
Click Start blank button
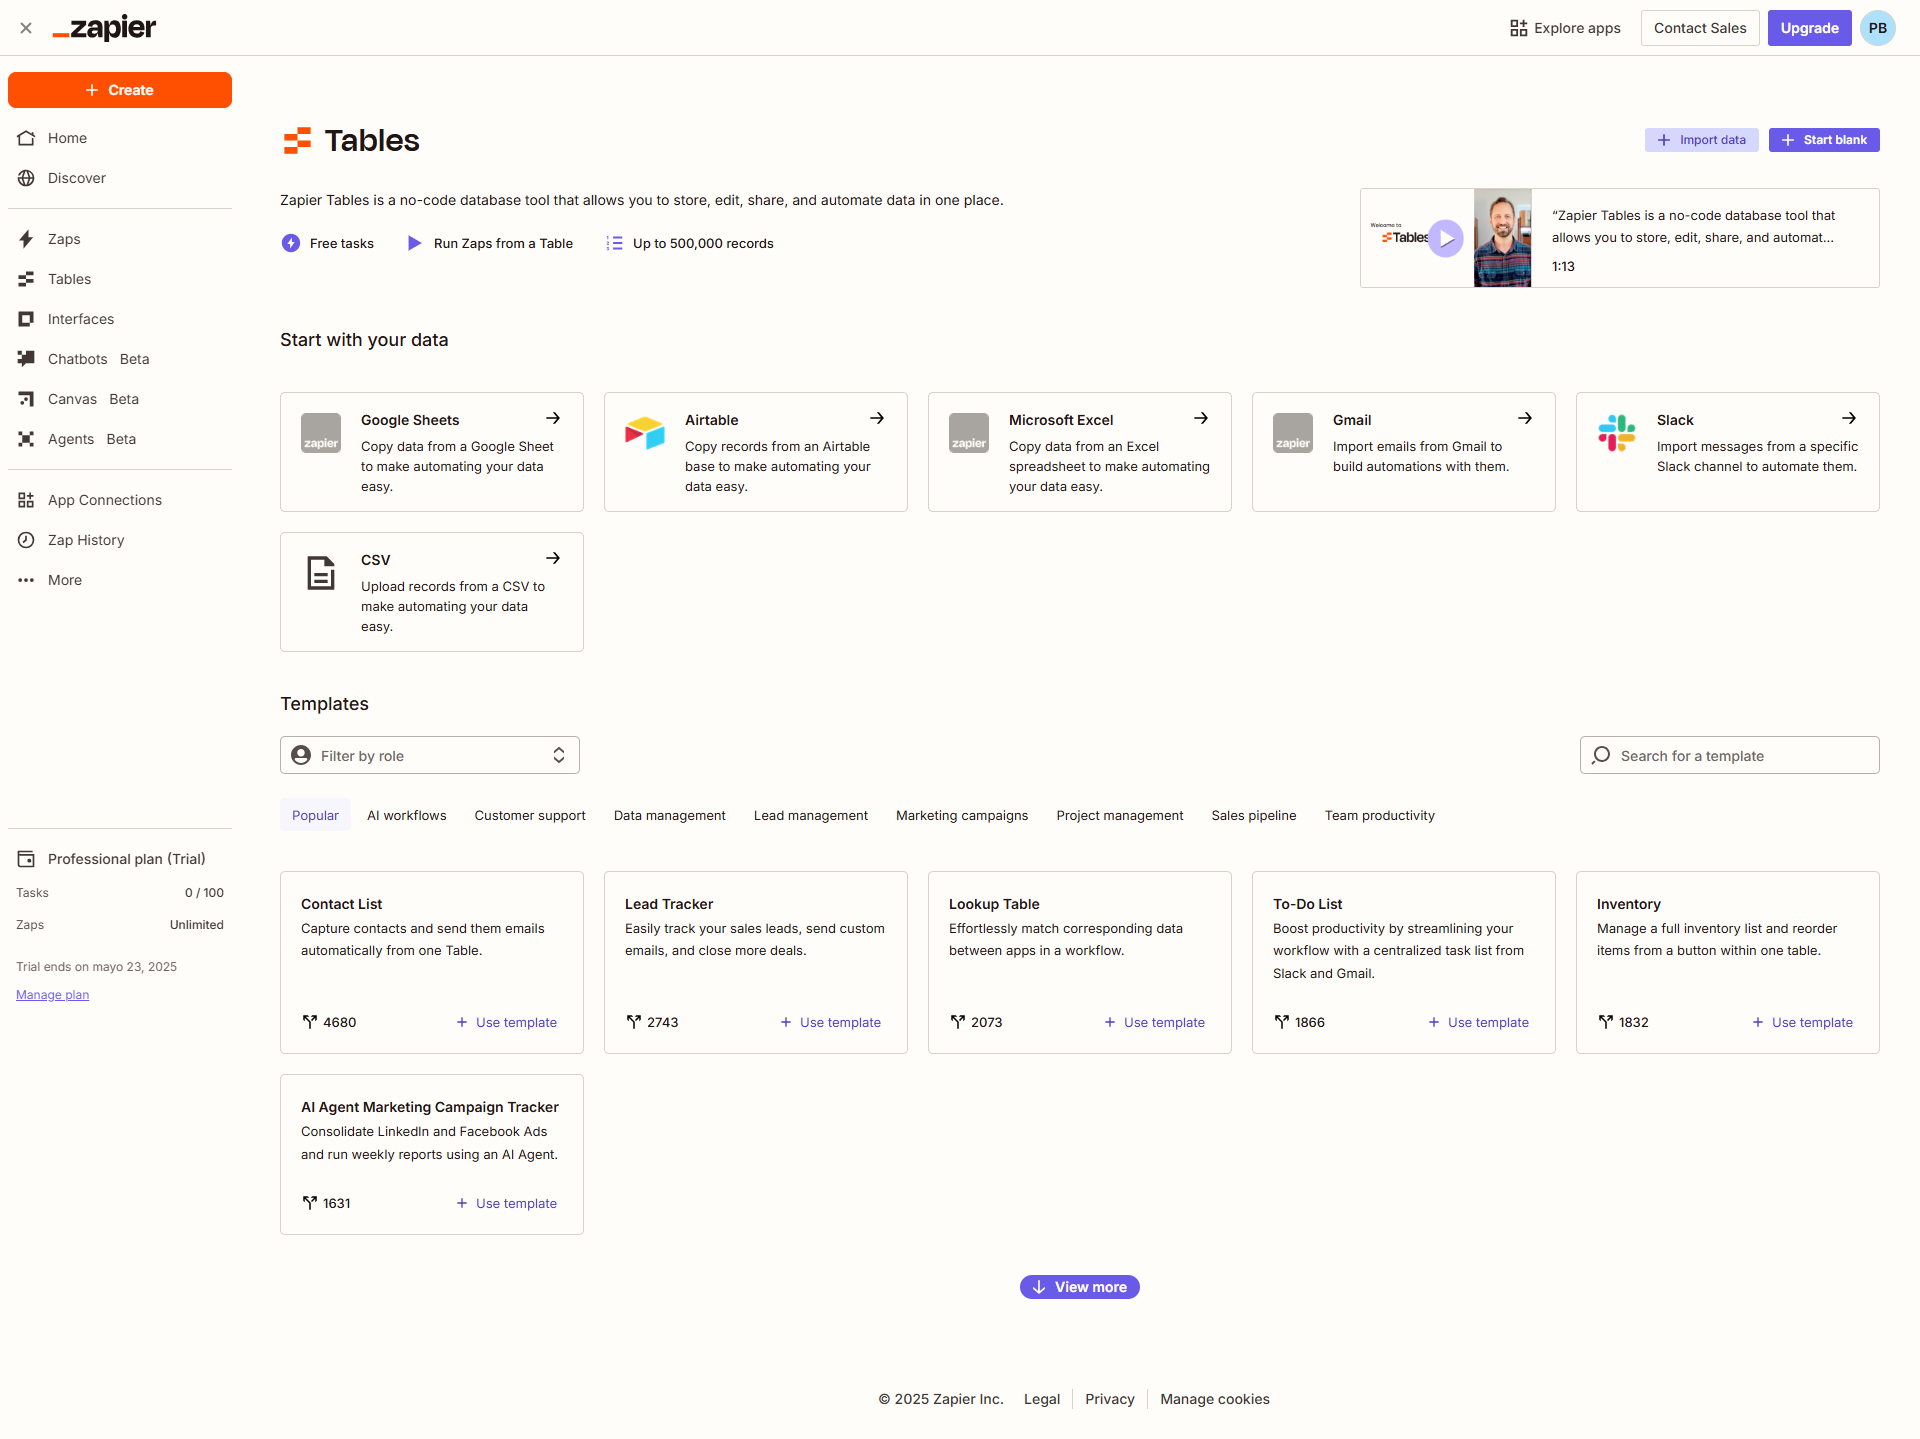coord(1824,140)
